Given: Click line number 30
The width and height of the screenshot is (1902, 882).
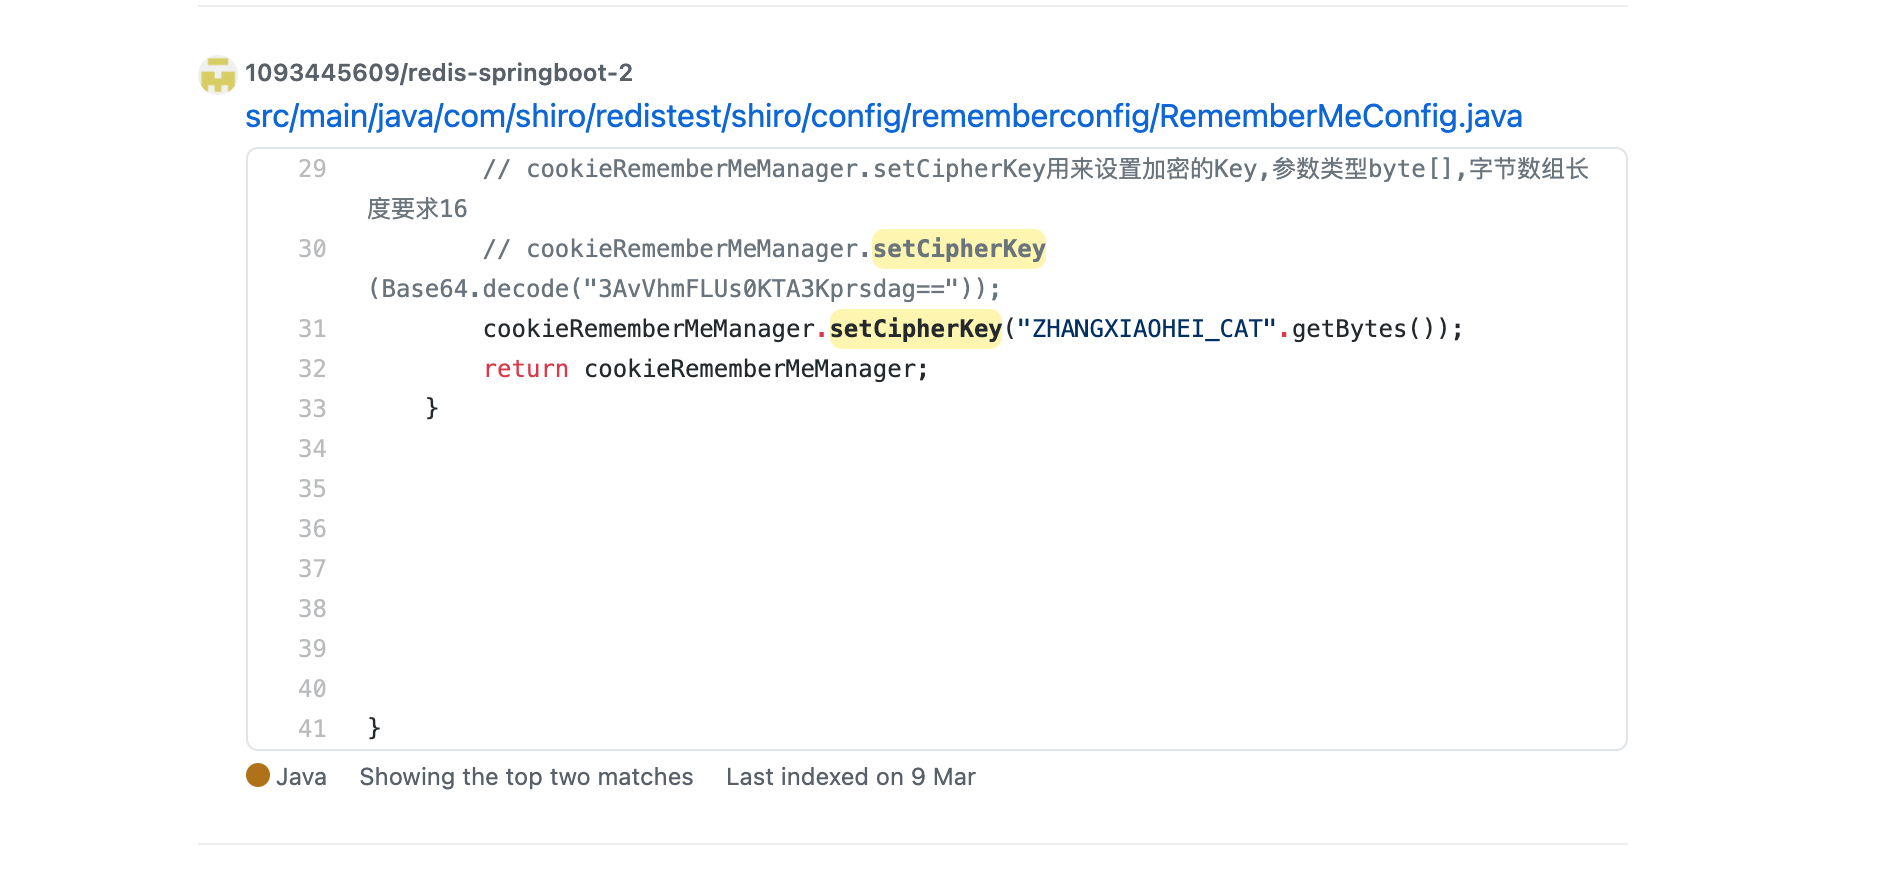Looking at the screenshot, I should [312, 249].
